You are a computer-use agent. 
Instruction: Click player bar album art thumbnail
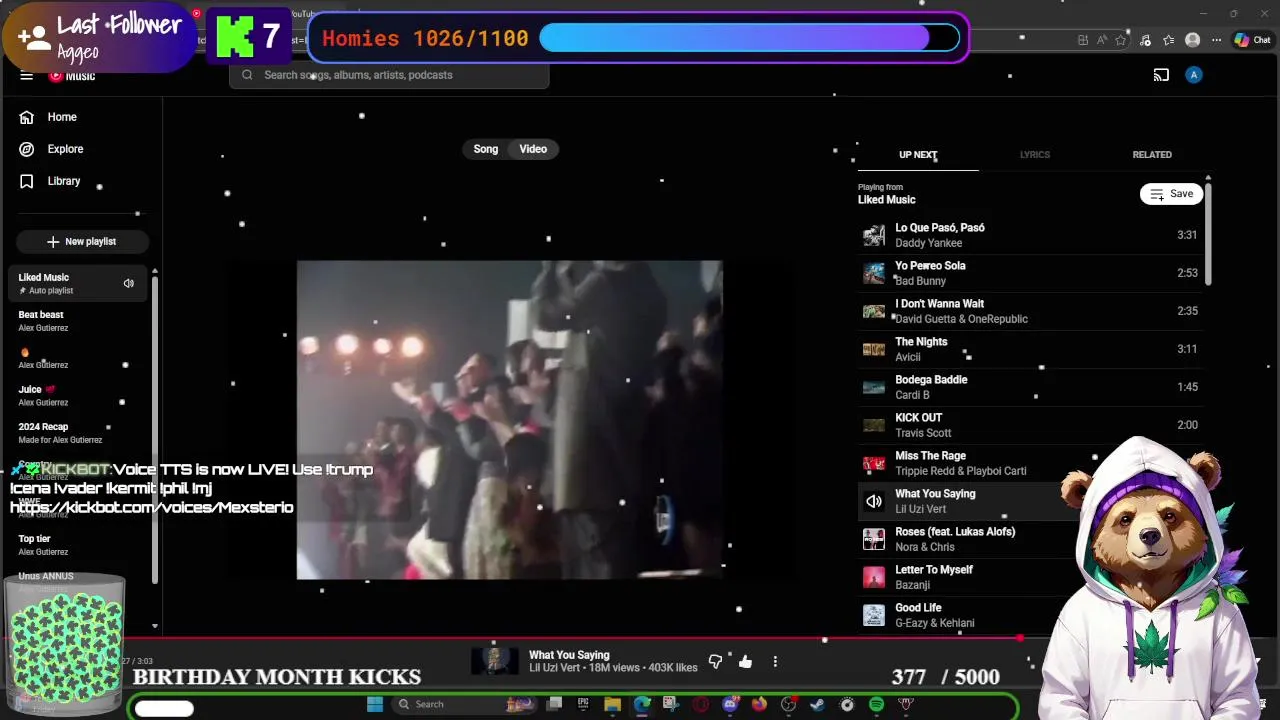pos(495,661)
